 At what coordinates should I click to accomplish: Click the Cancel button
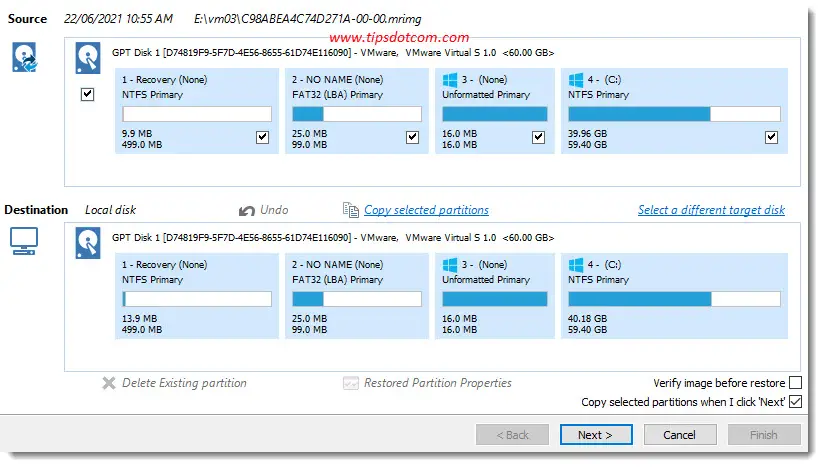tap(680, 435)
